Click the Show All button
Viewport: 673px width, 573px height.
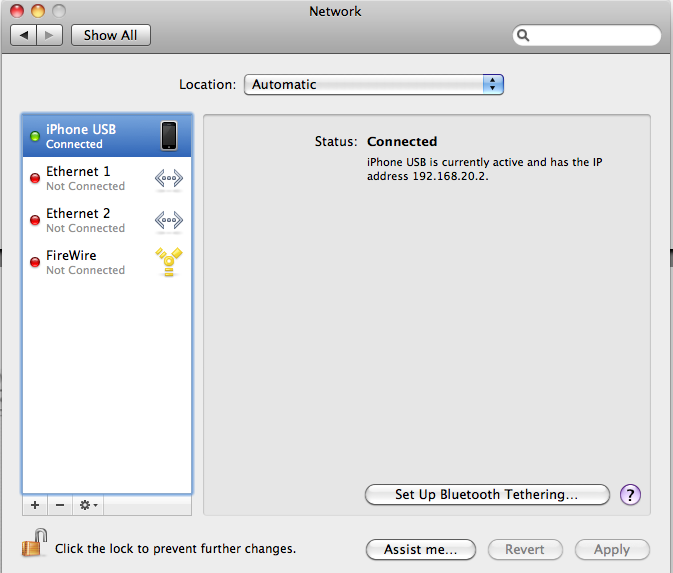click(110, 35)
